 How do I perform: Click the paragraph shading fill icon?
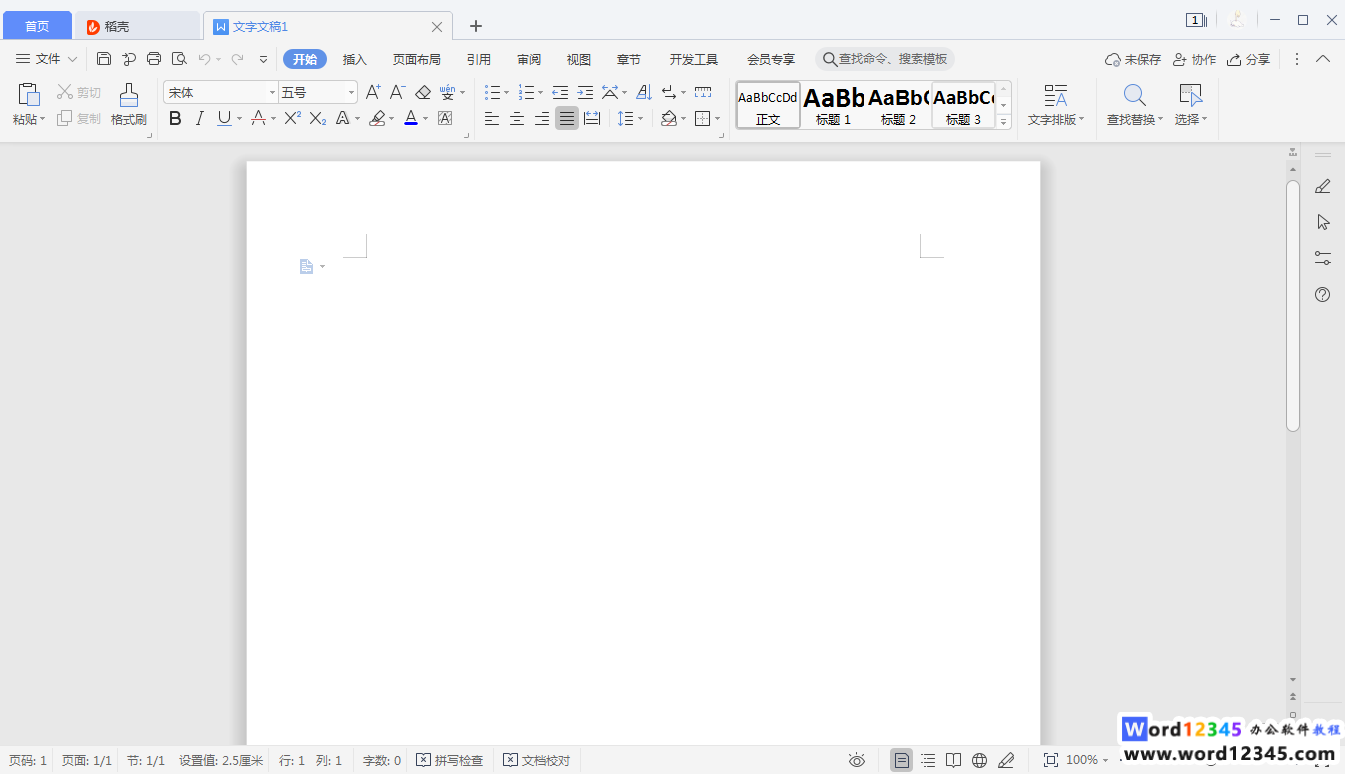(x=669, y=119)
